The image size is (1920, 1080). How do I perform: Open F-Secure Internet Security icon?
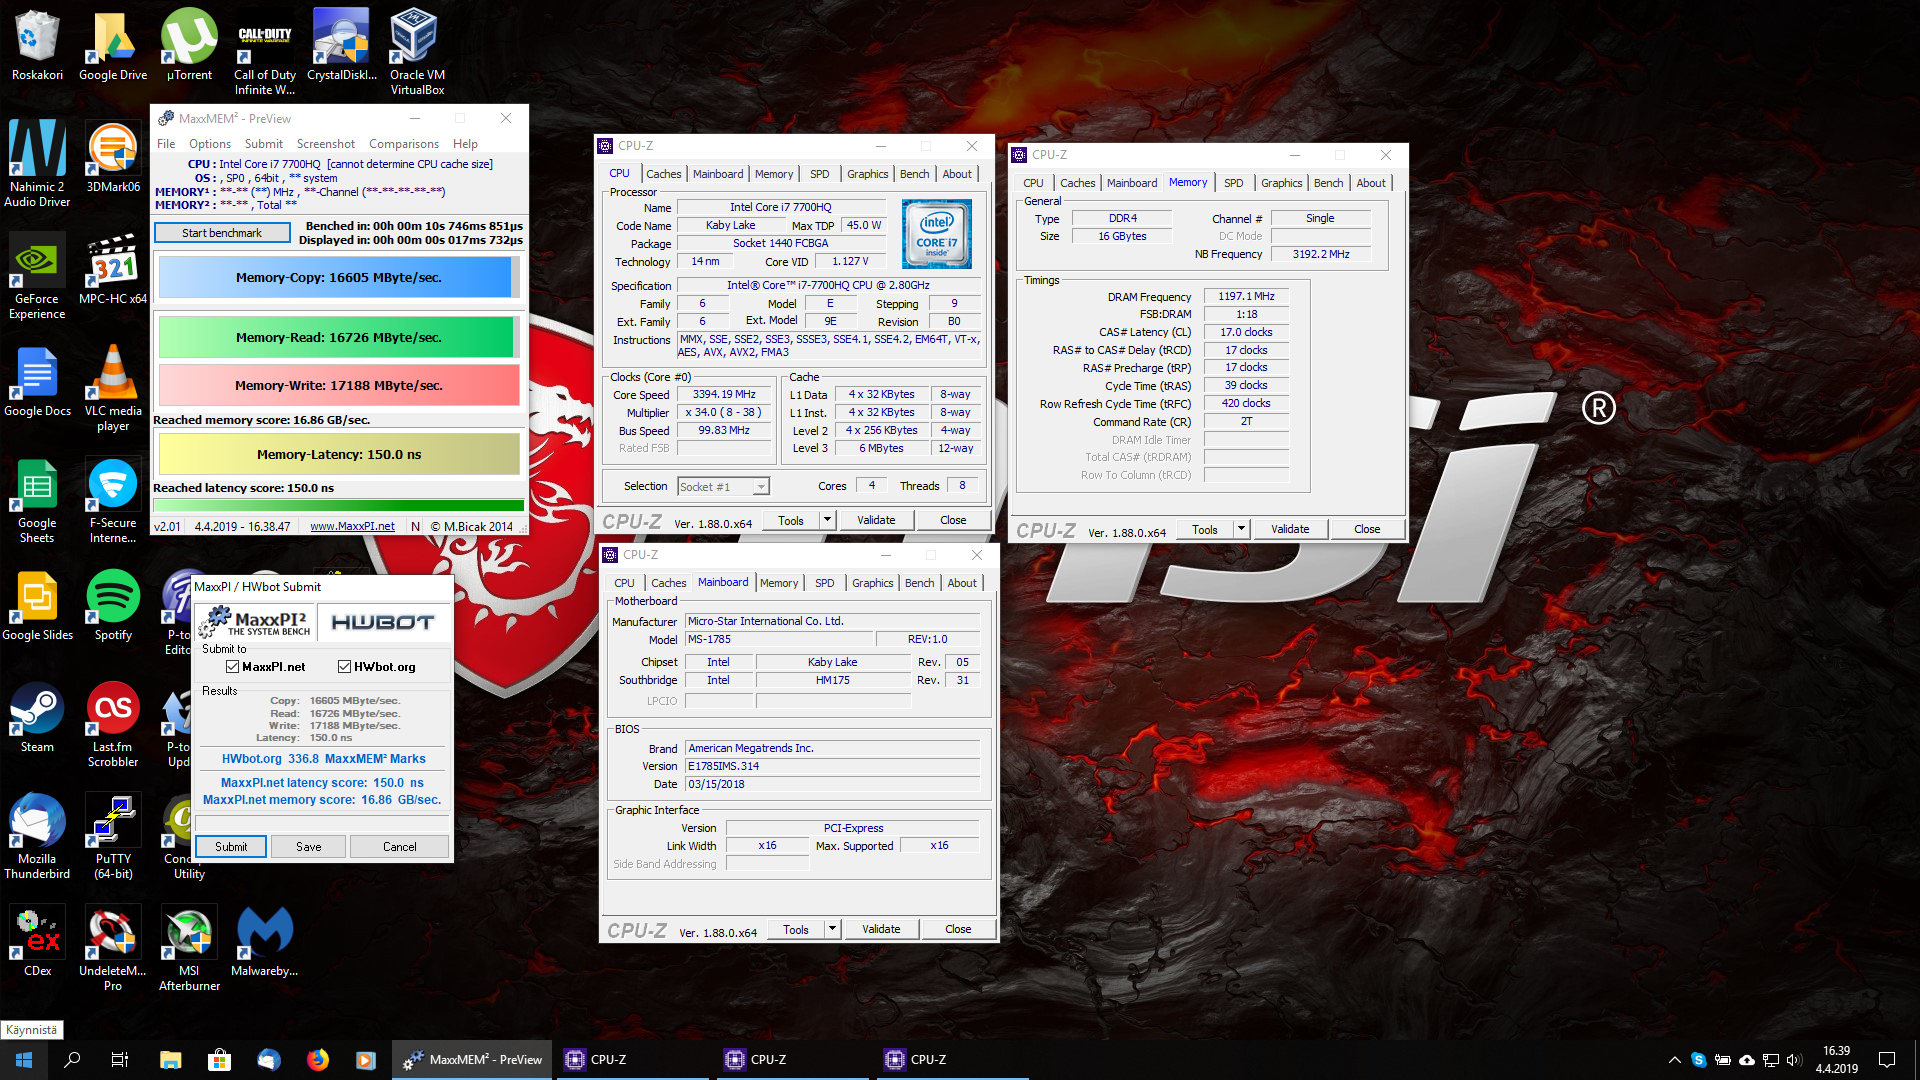(x=113, y=501)
